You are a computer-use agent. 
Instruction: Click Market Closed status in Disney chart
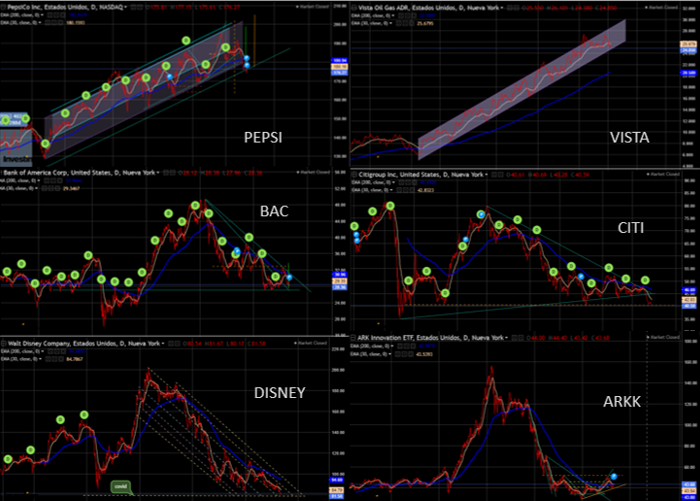coord(311,343)
